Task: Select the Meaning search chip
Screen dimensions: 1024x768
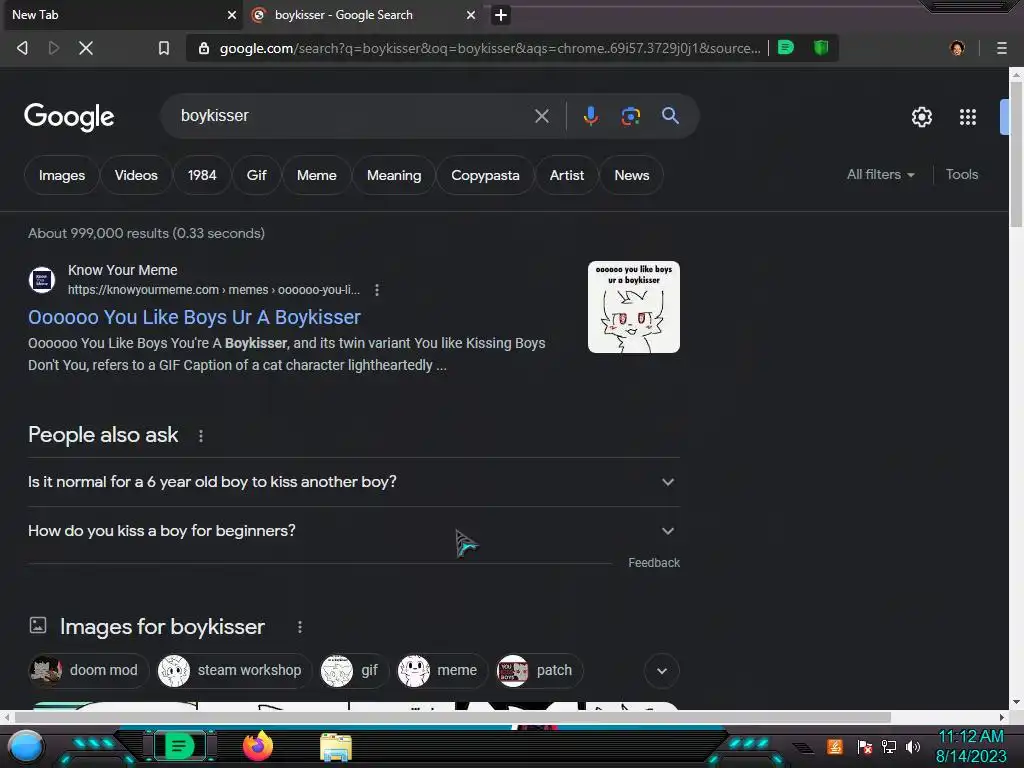Action: coord(394,175)
